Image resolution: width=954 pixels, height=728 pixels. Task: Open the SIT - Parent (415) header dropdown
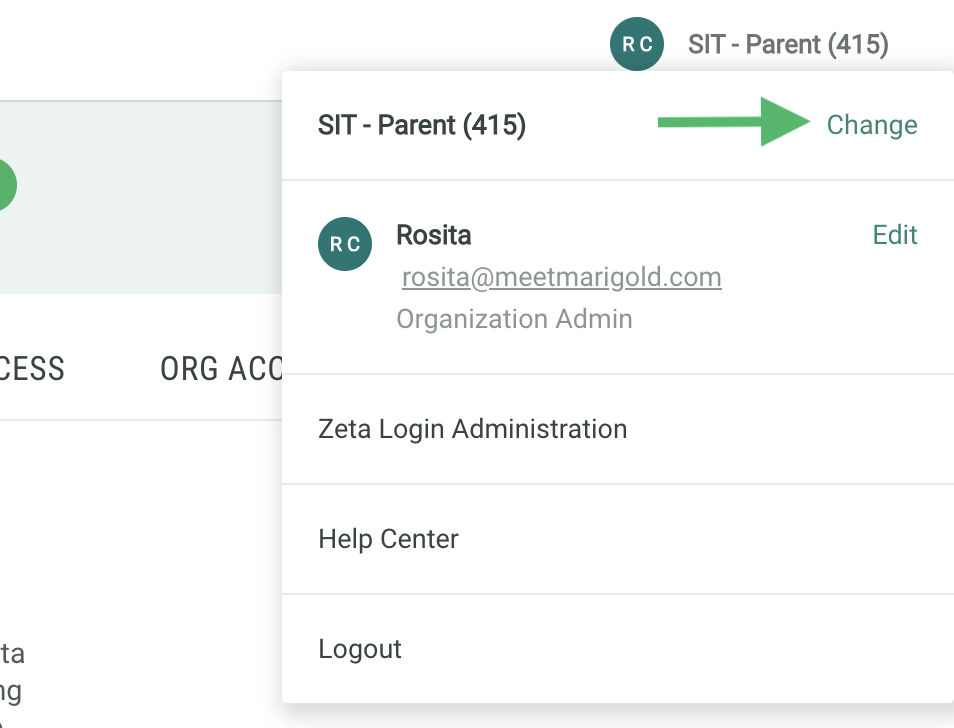(x=788, y=44)
